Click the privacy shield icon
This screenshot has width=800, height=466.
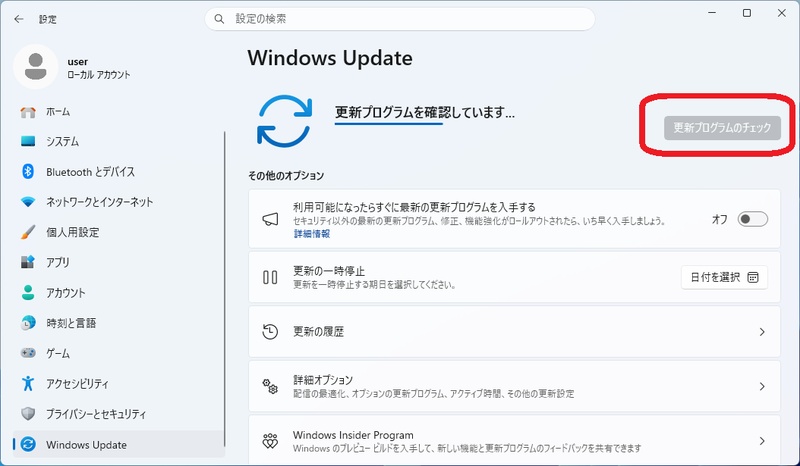[28, 413]
